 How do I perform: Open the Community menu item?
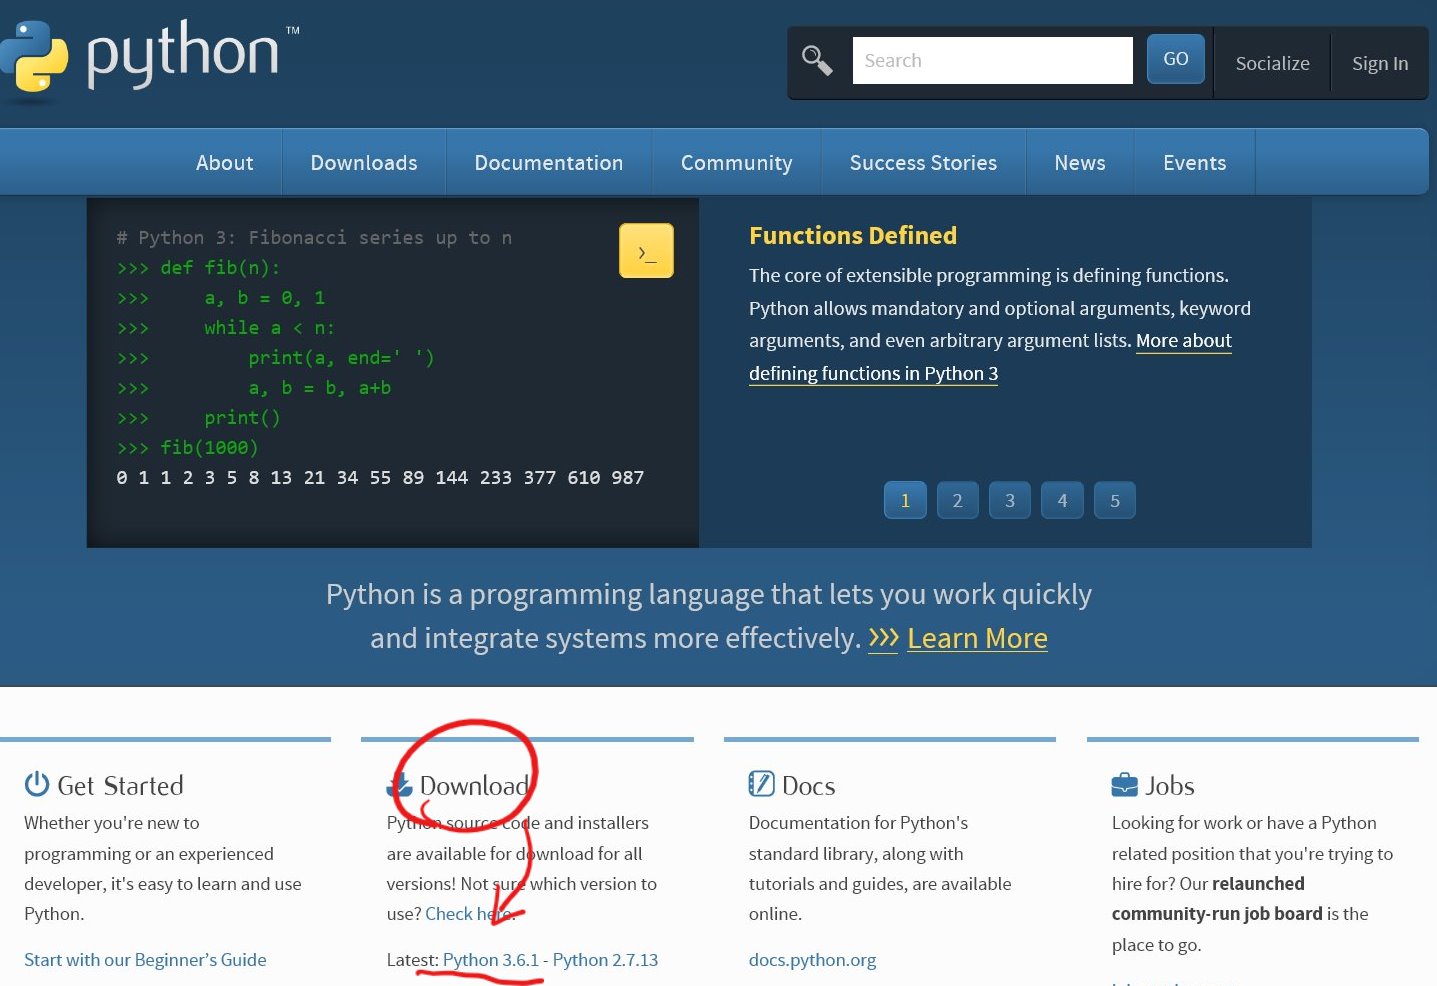point(736,163)
